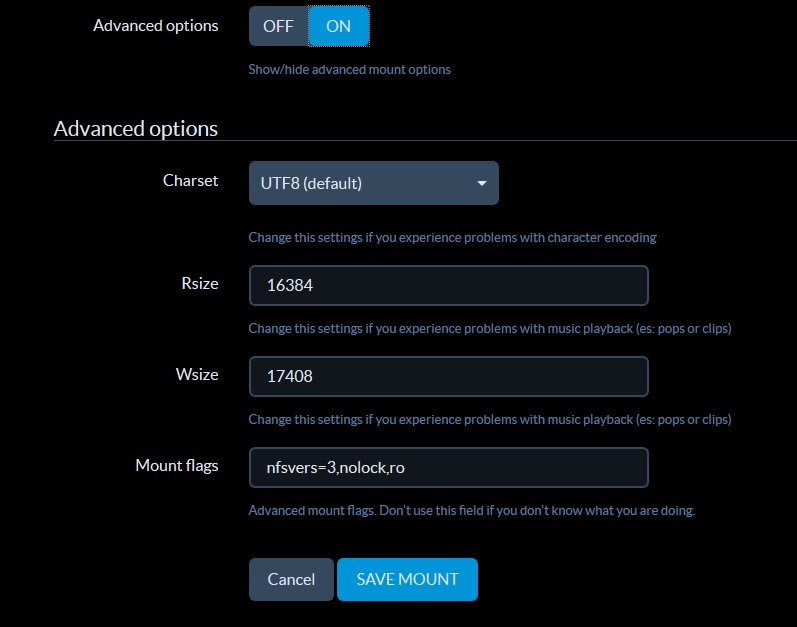Viewport: 797px width, 627px height.
Task: Click the SAVE MOUNT button
Action: coord(407,579)
